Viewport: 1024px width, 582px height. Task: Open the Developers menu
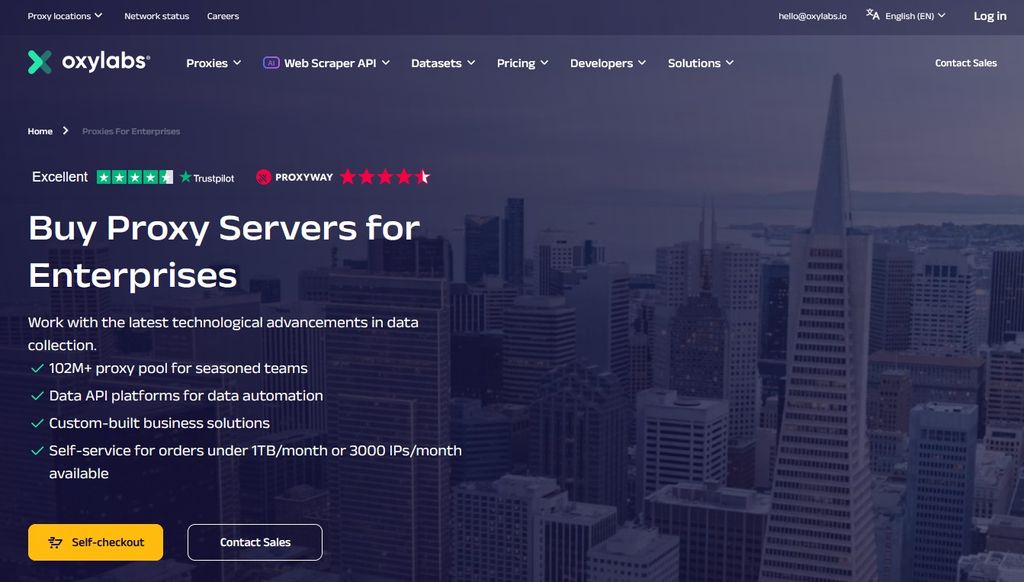(607, 62)
